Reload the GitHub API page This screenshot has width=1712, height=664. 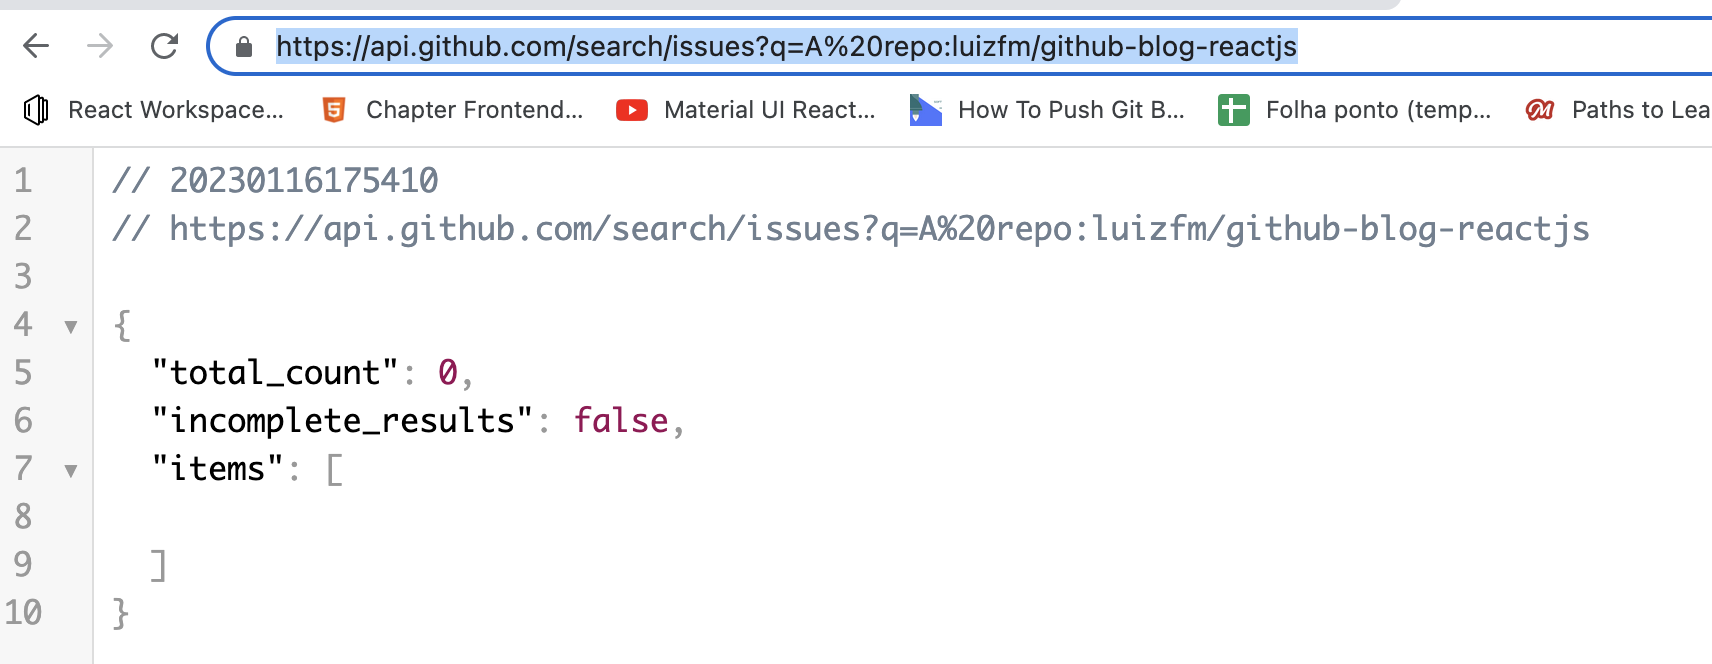tap(163, 45)
